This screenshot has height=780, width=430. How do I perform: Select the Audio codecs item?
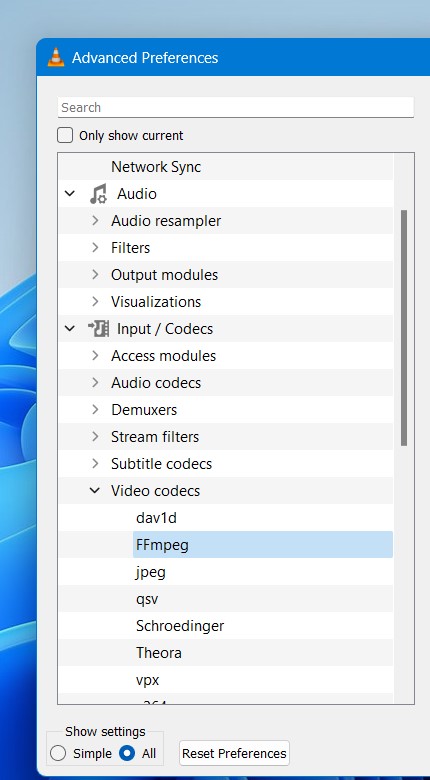[x=156, y=383]
